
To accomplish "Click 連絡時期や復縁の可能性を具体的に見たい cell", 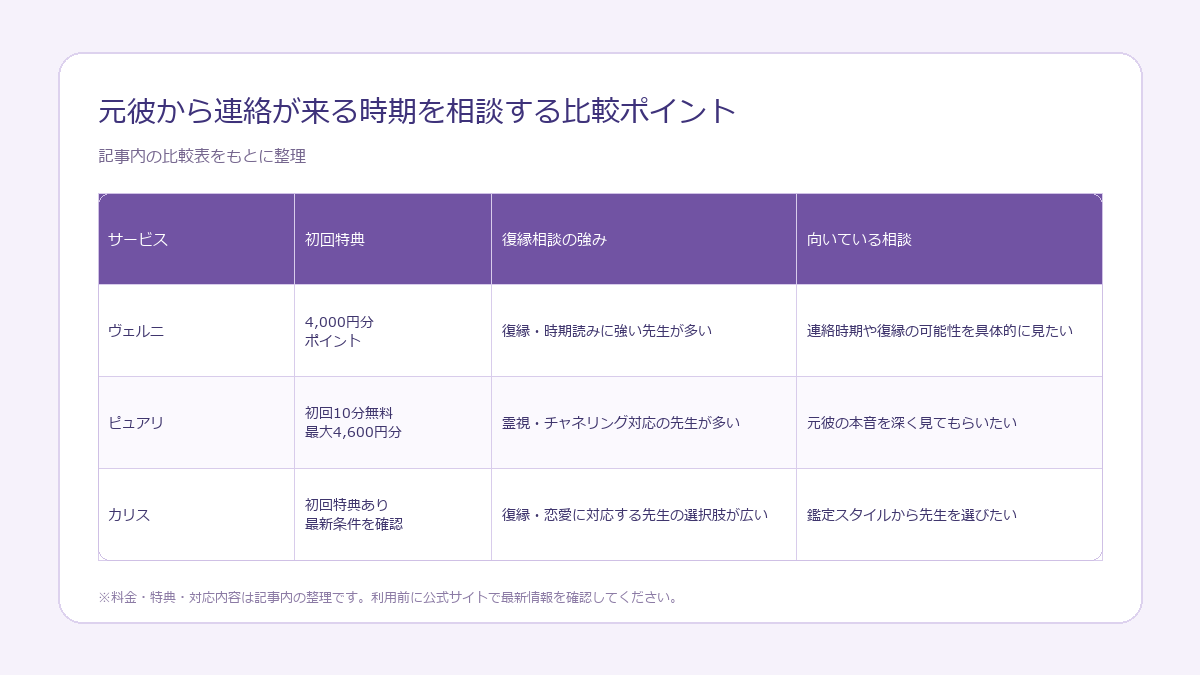I will tap(949, 331).
